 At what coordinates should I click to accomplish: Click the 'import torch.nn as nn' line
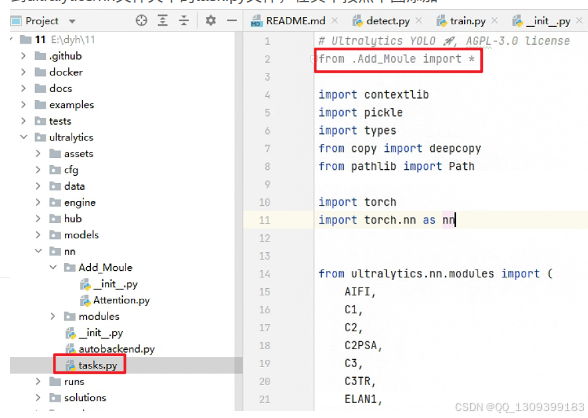tap(387, 220)
